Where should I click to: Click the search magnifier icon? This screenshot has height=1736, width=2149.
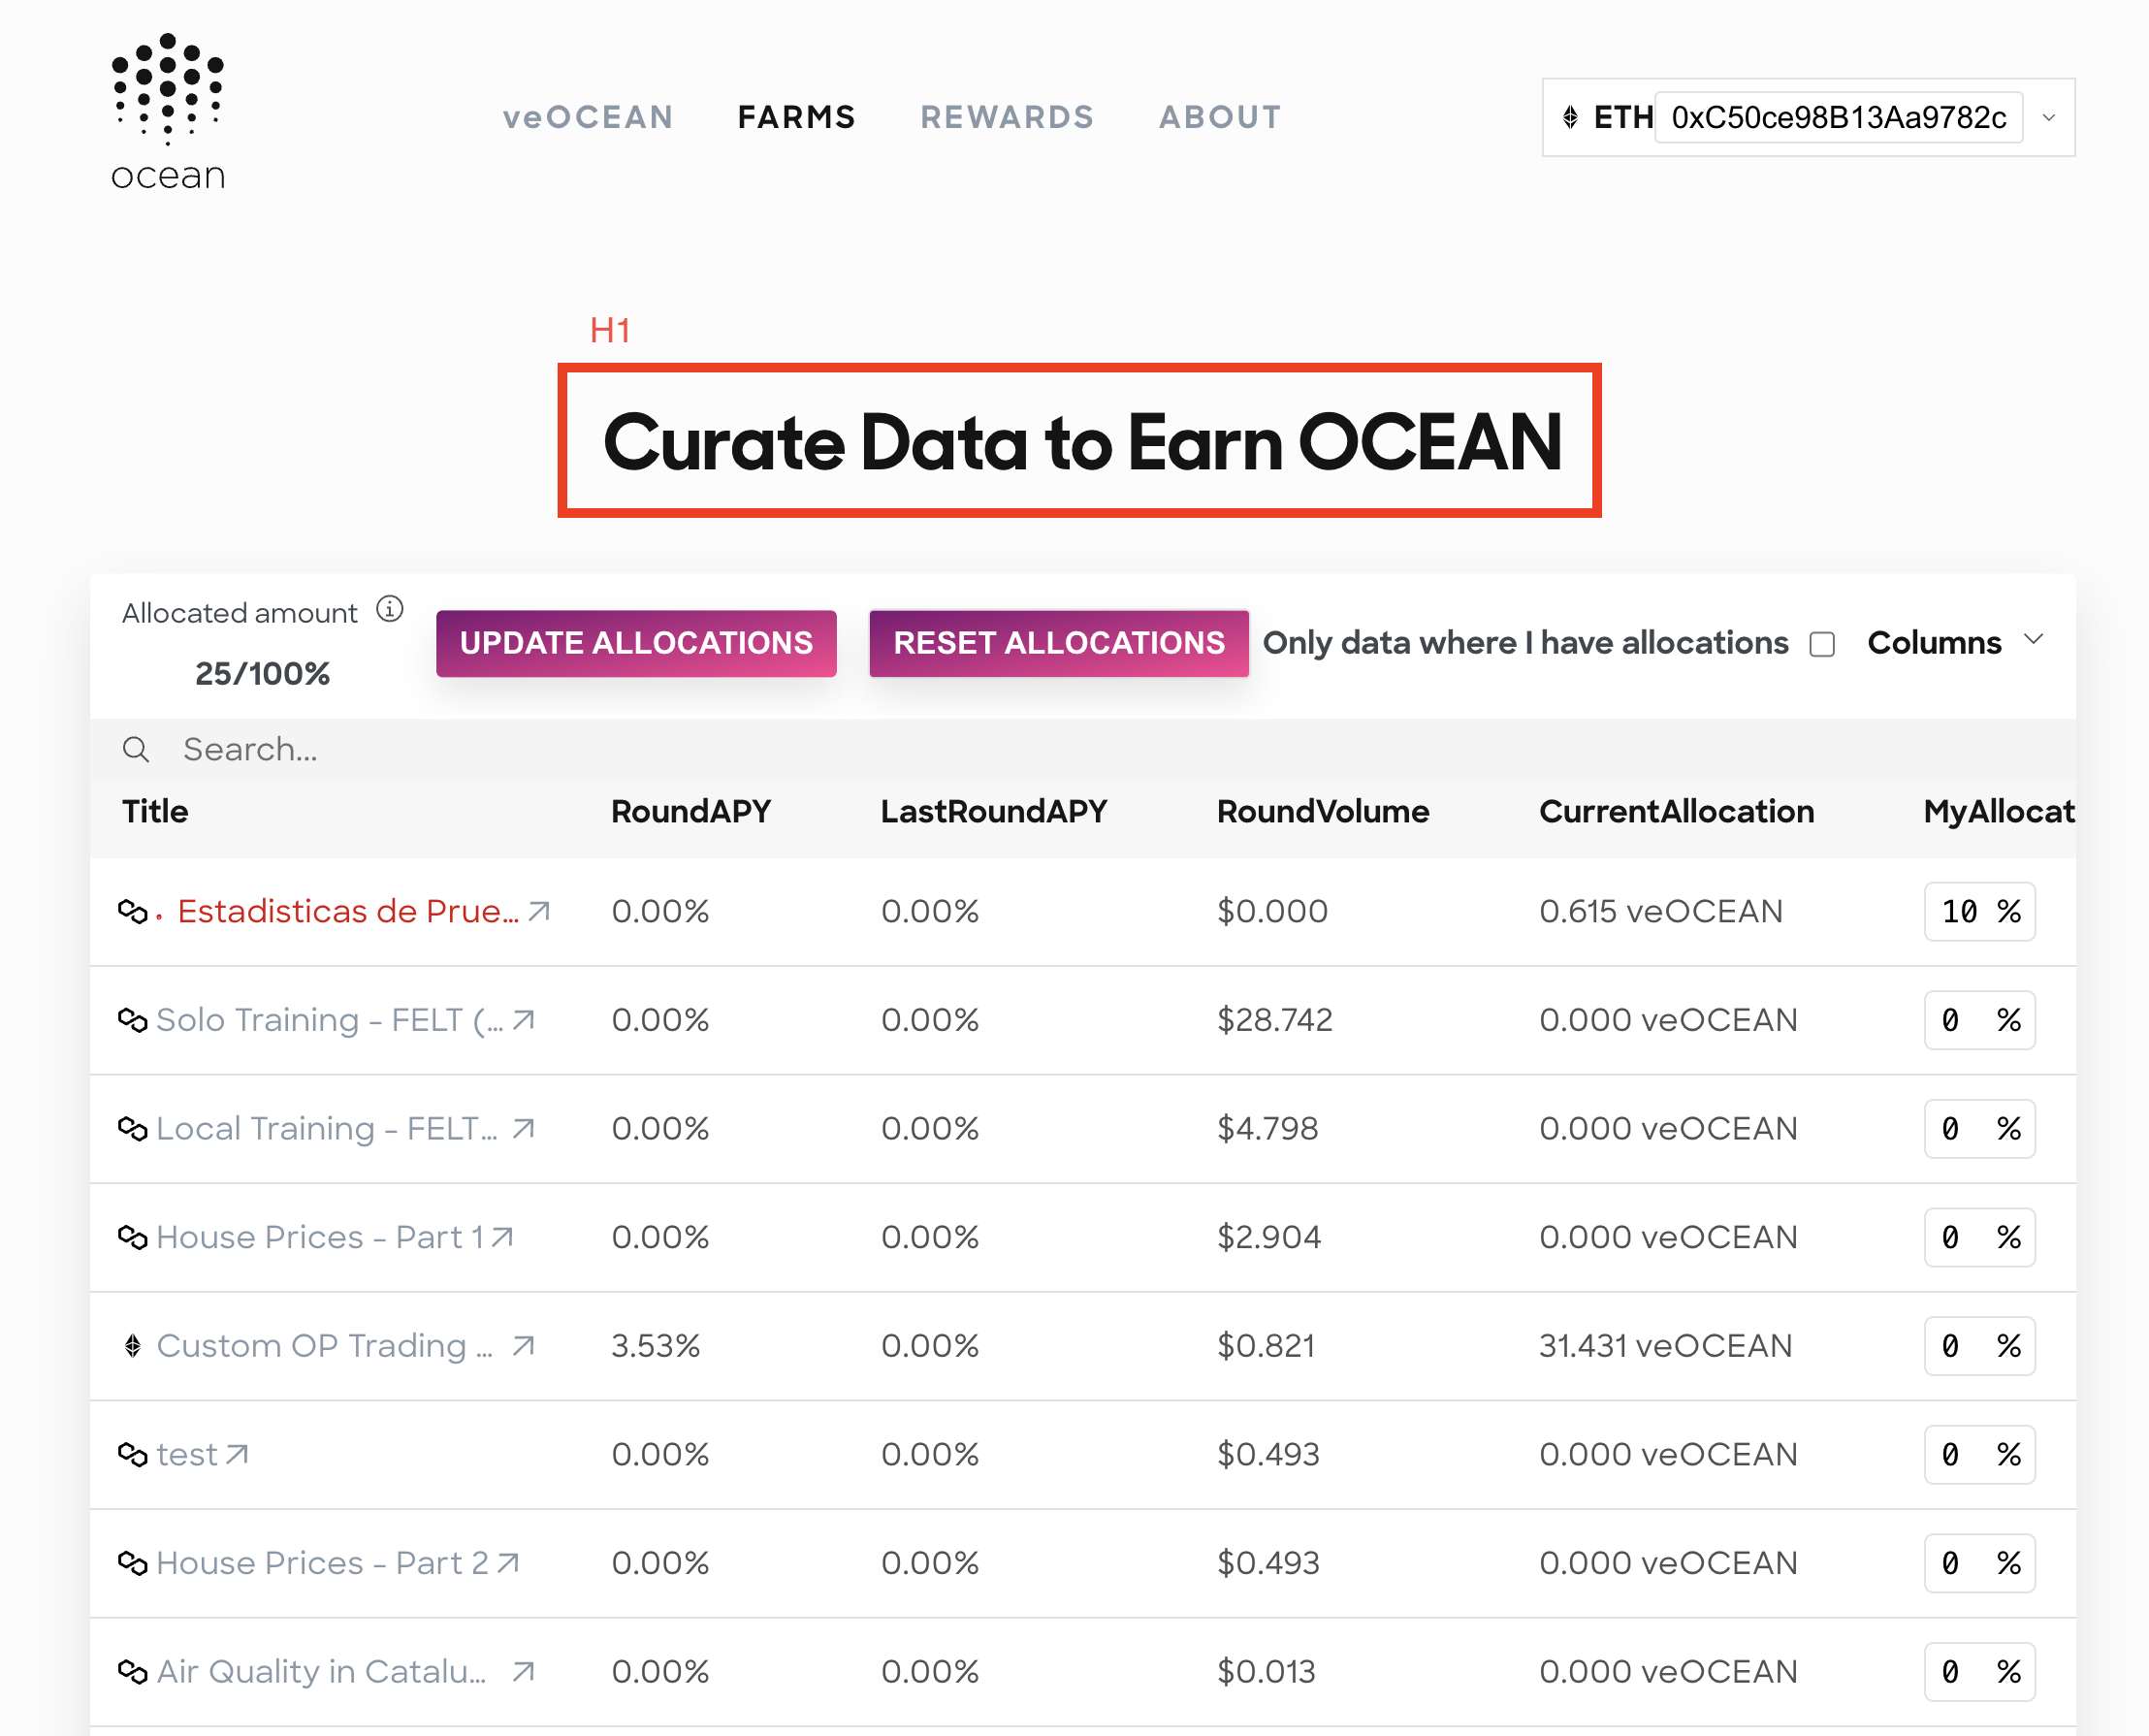[136, 749]
